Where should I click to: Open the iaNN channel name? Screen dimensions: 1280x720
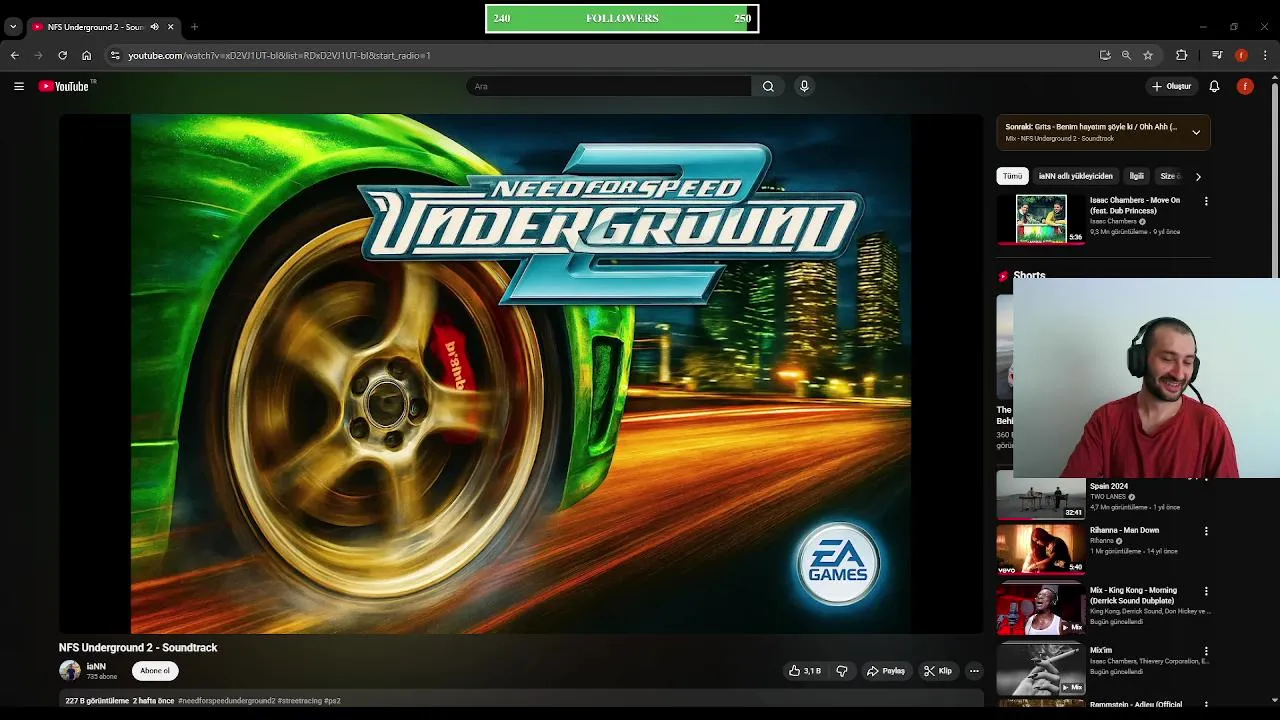coord(96,666)
